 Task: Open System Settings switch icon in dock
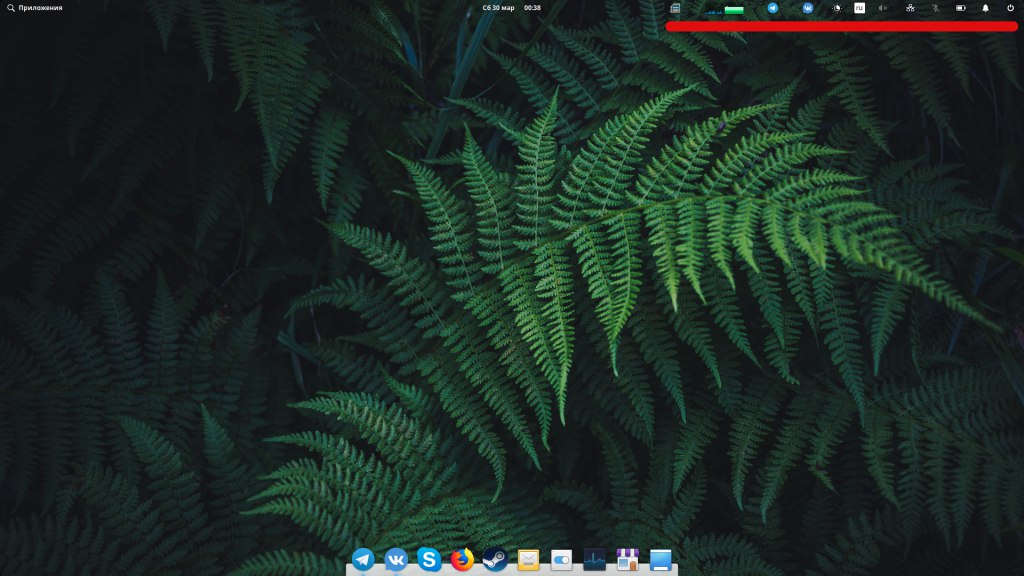[x=561, y=560]
